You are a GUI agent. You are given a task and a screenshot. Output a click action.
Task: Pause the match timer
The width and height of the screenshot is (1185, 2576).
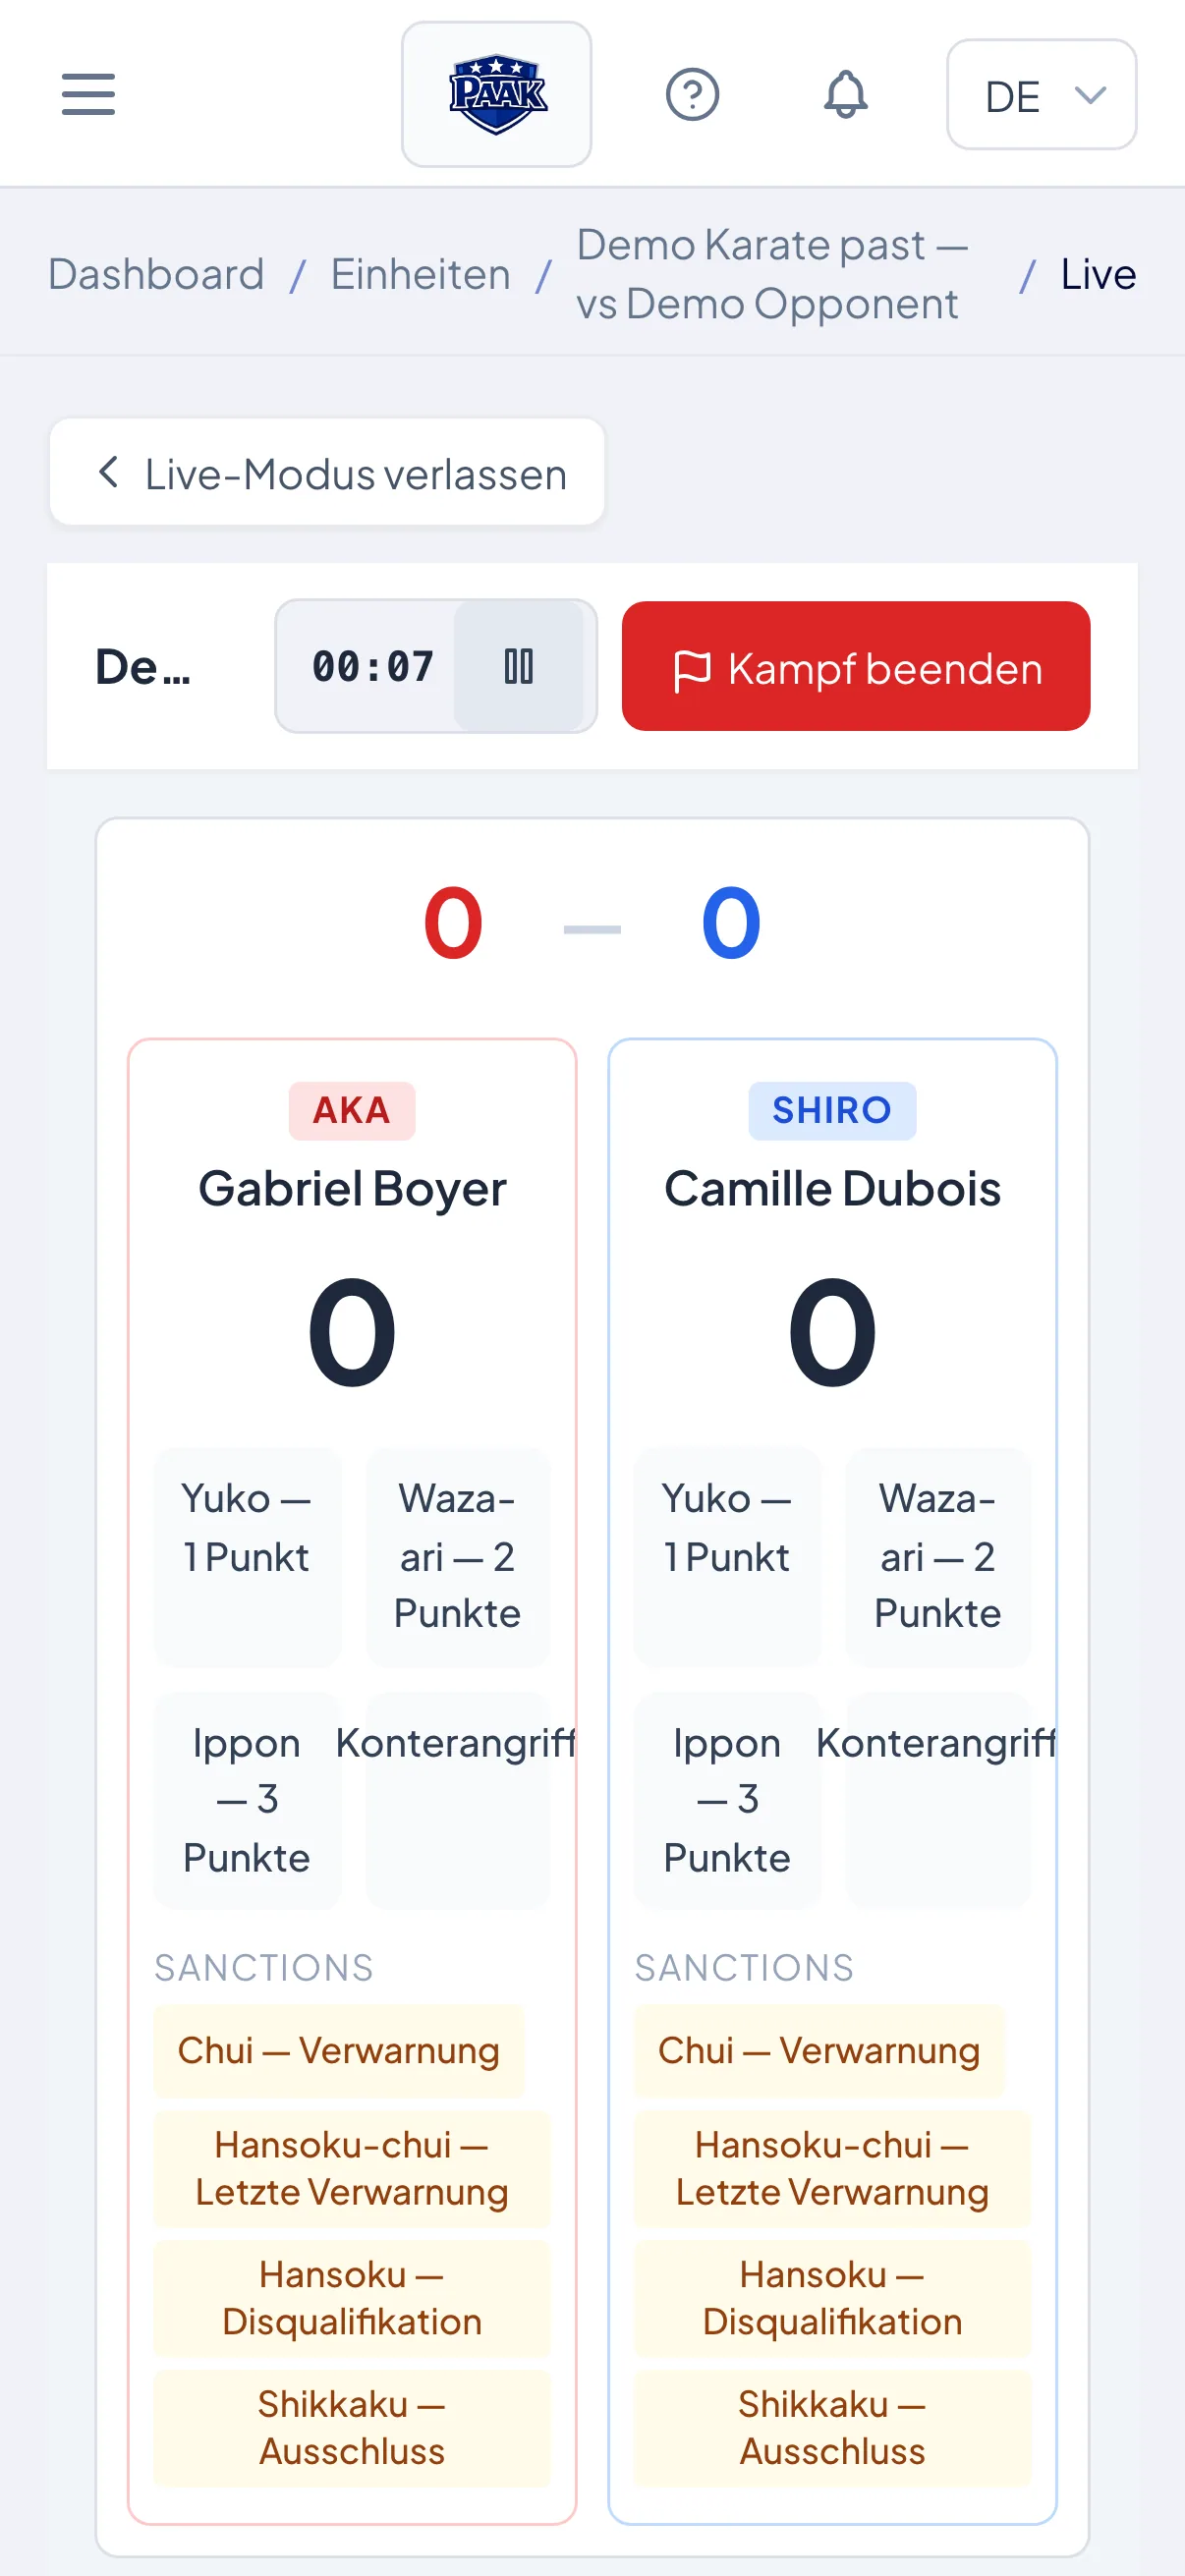point(518,666)
